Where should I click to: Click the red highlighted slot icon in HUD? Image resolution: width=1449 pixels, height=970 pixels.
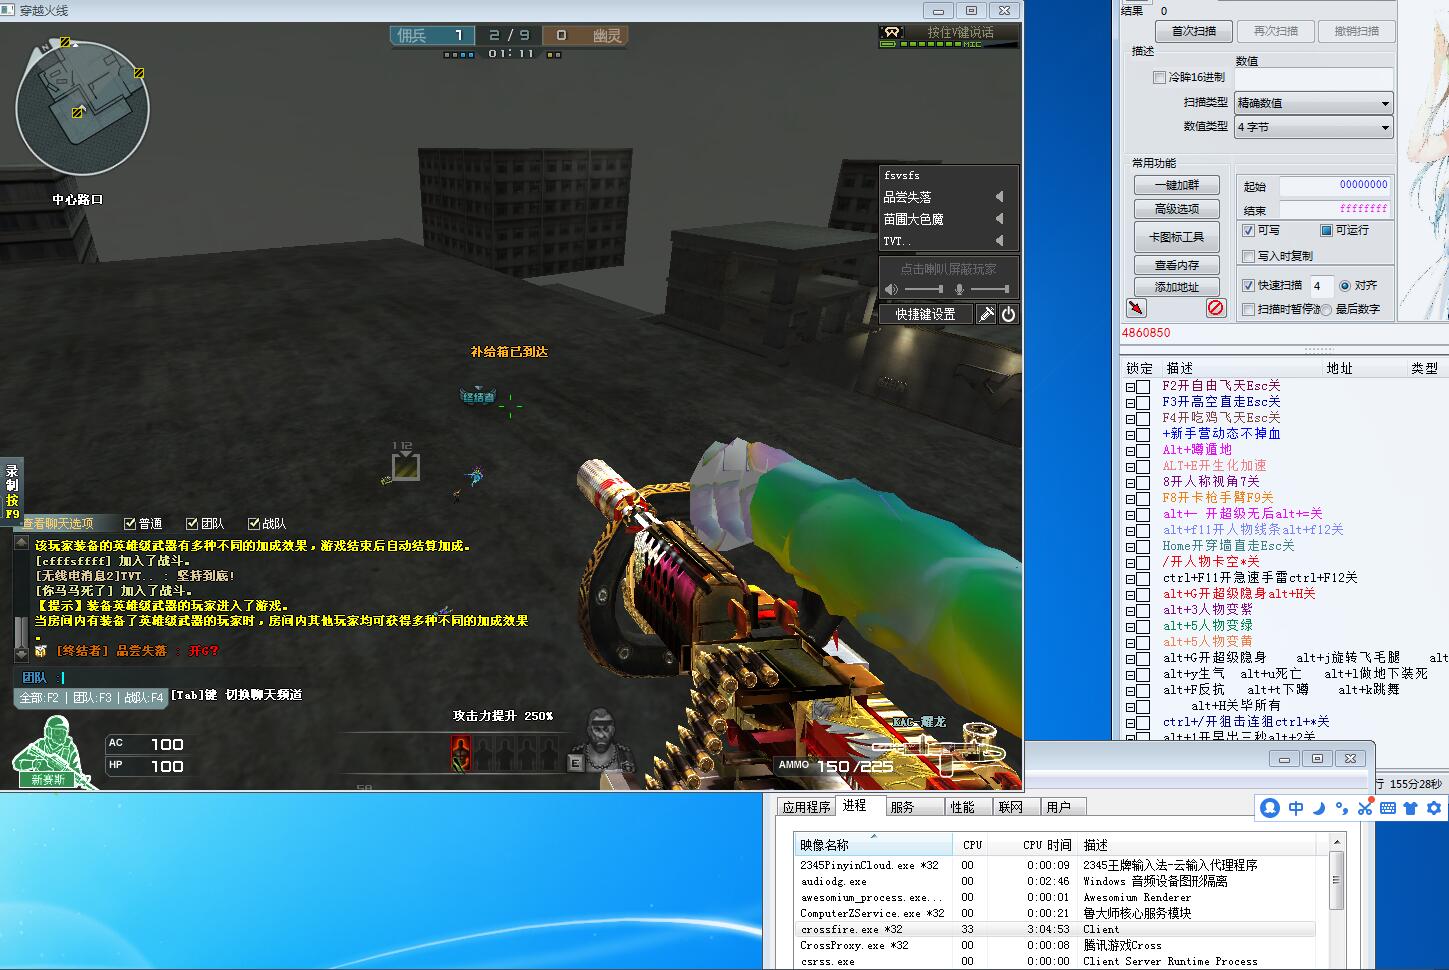(x=460, y=752)
